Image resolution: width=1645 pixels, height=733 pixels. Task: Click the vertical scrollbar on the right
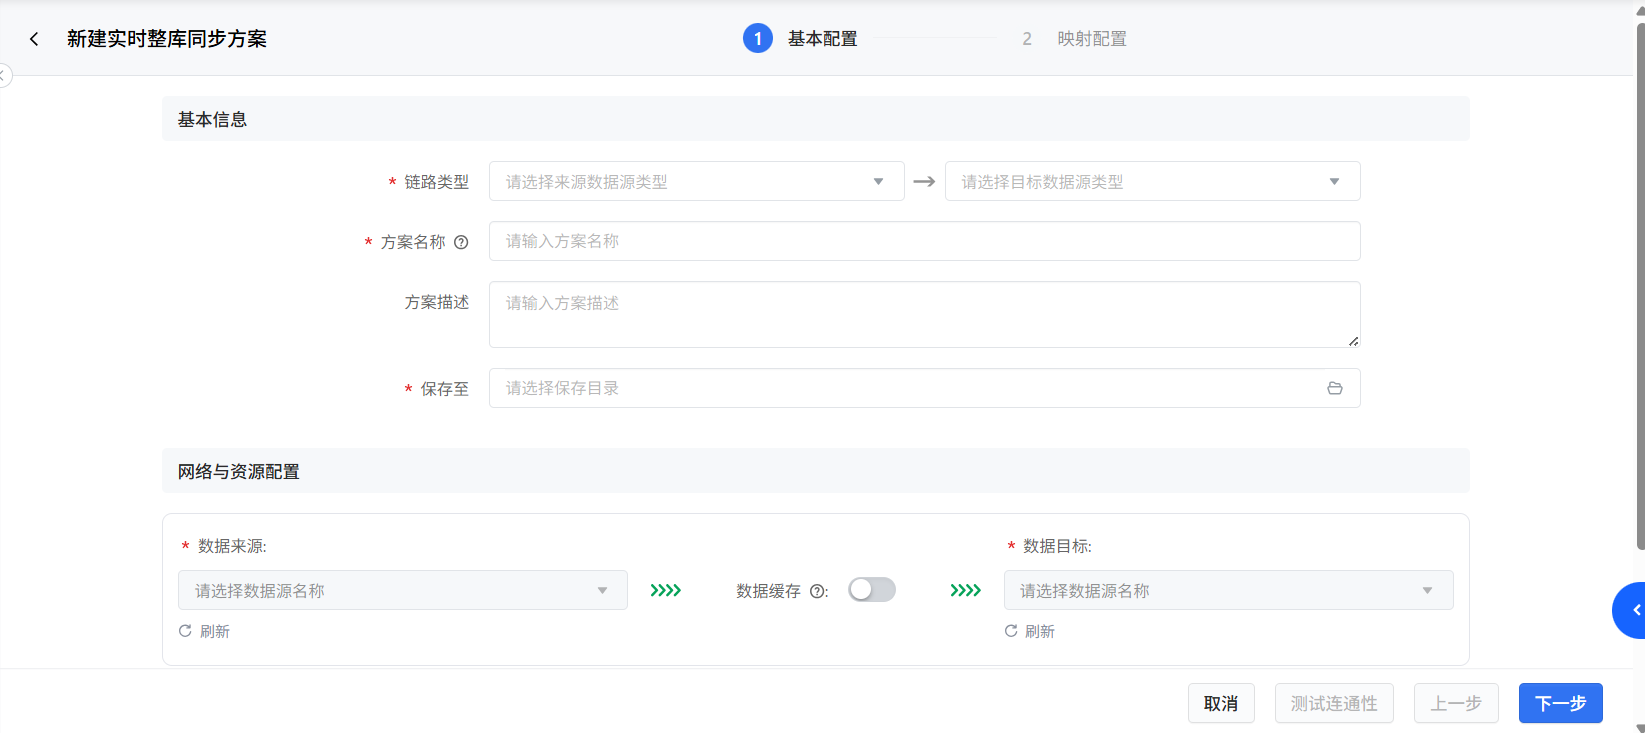(x=1640, y=285)
